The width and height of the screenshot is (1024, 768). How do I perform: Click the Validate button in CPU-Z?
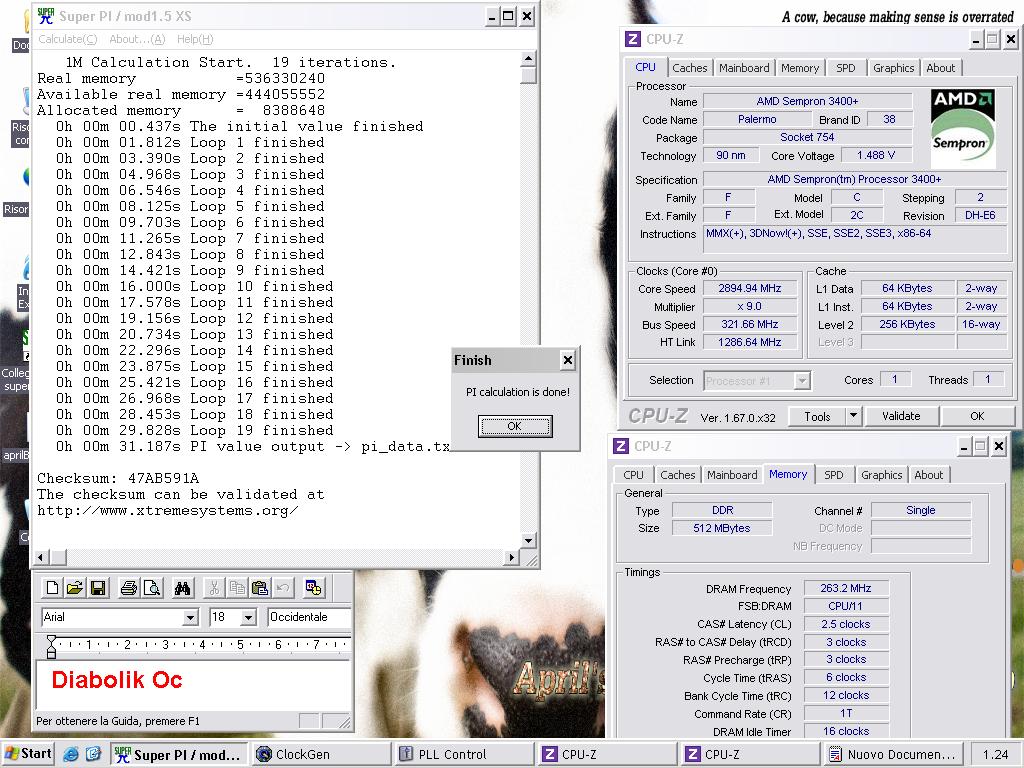tap(901, 416)
